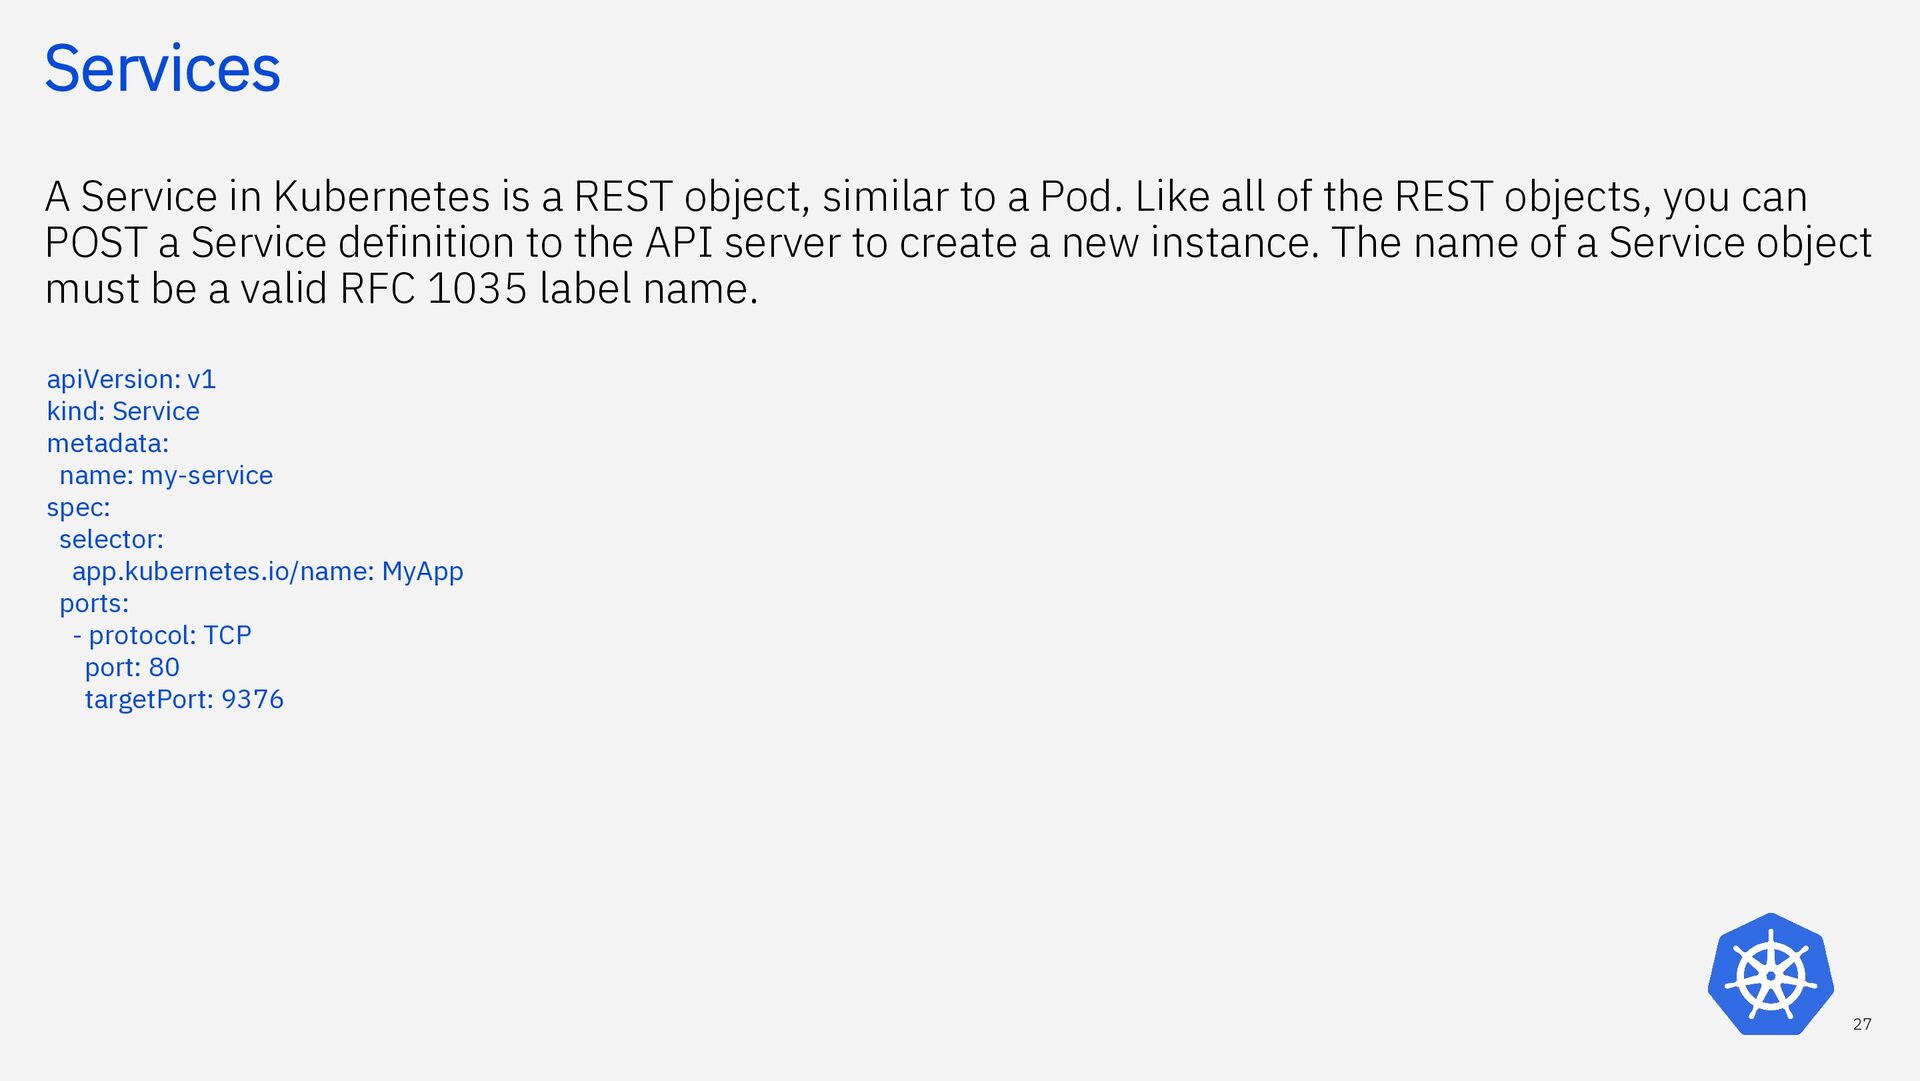Viewport: 1920px width, 1081px height.
Task: Click the words label name at paragraph end
Action: click(645, 288)
